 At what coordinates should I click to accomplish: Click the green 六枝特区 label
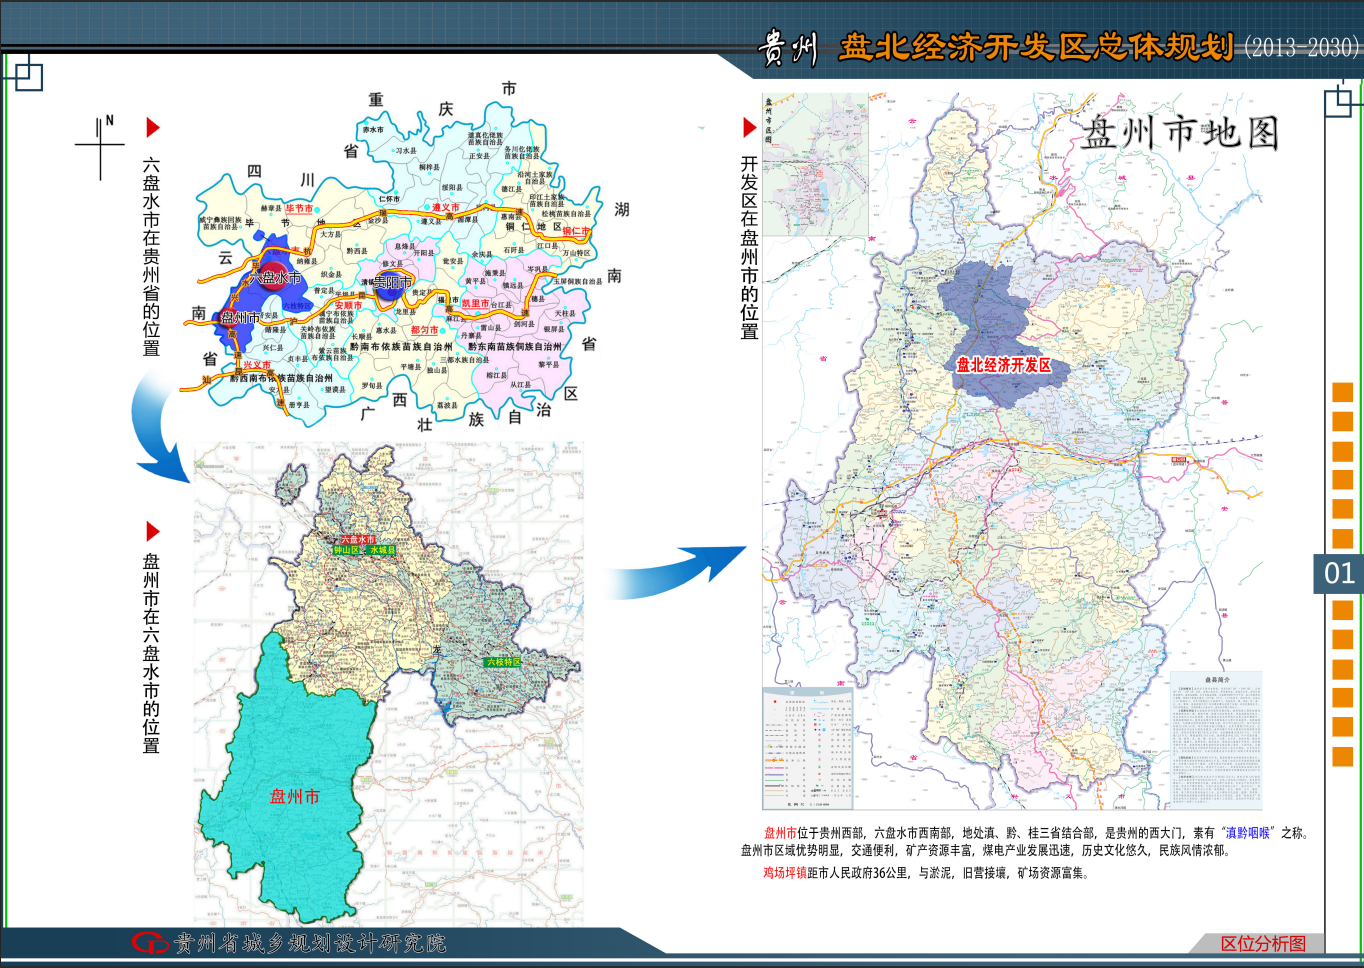pyautogui.click(x=503, y=662)
